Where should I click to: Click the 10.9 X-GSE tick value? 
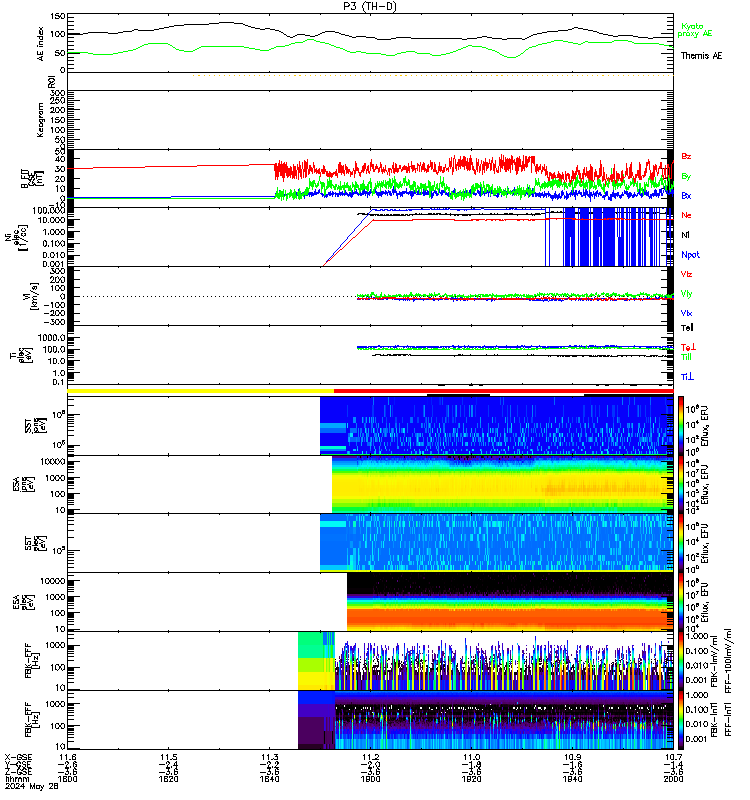pos(573,757)
